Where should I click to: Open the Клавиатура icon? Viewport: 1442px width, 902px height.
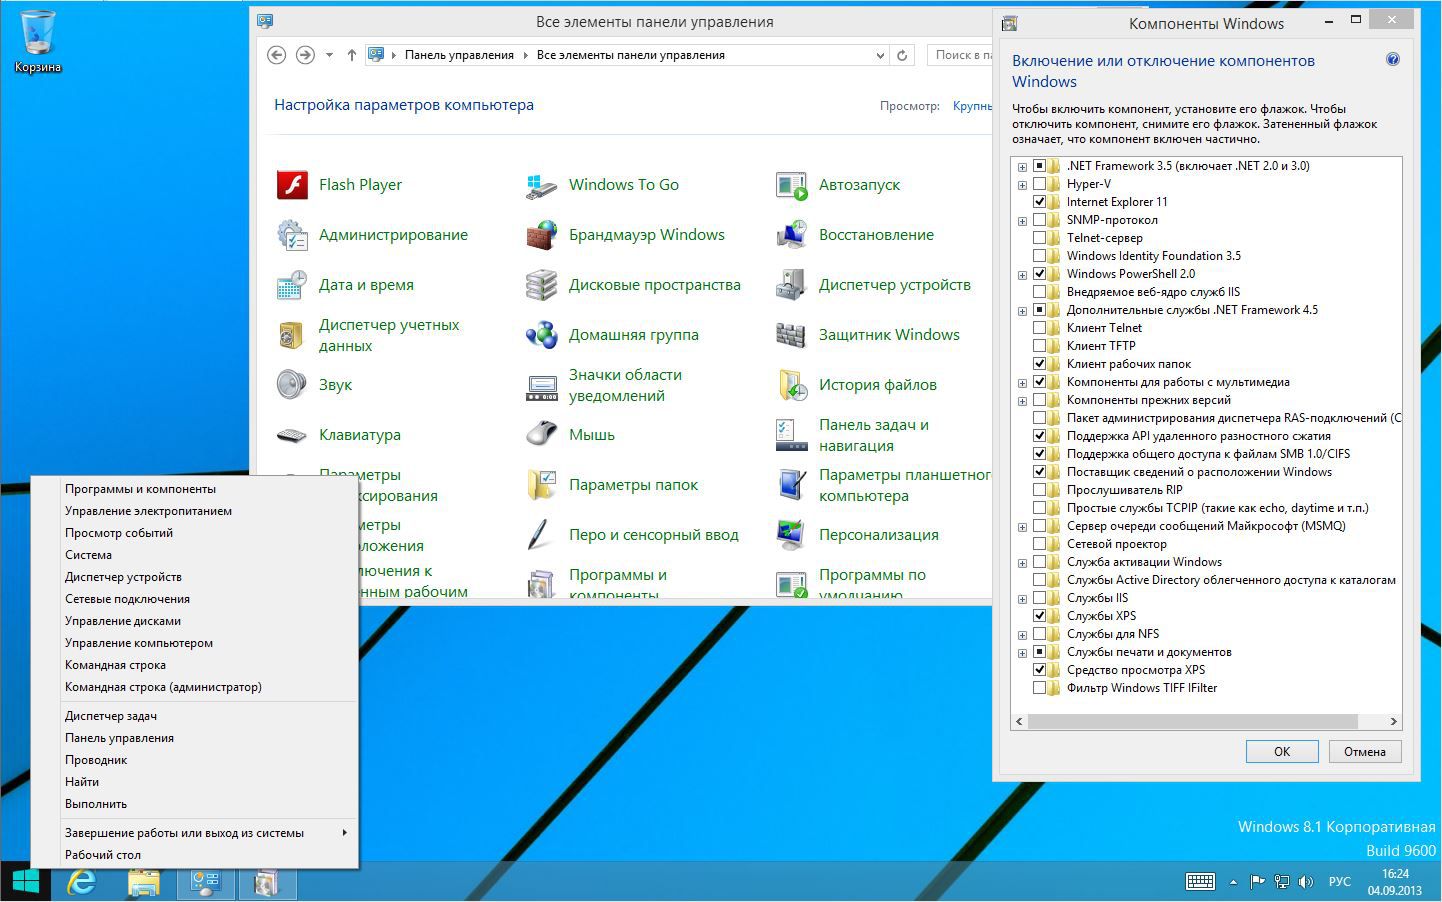[x=291, y=435]
